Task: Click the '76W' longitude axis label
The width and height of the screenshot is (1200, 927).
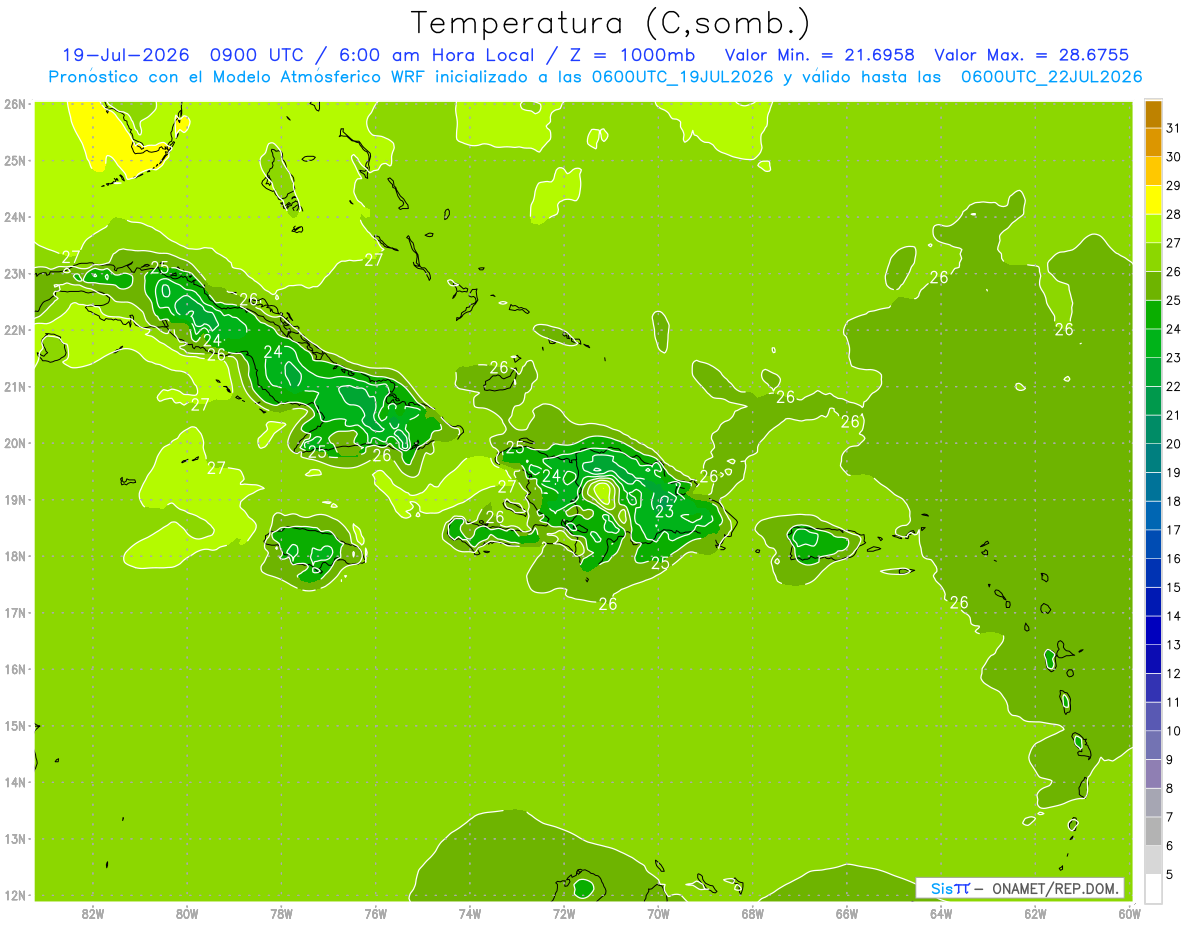Action: tap(376, 913)
